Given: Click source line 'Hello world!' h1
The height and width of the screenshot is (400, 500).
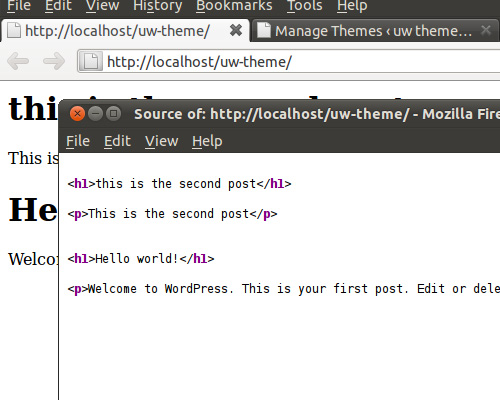Looking at the screenshot, I should pyautogui.click(x=141, y=259).
